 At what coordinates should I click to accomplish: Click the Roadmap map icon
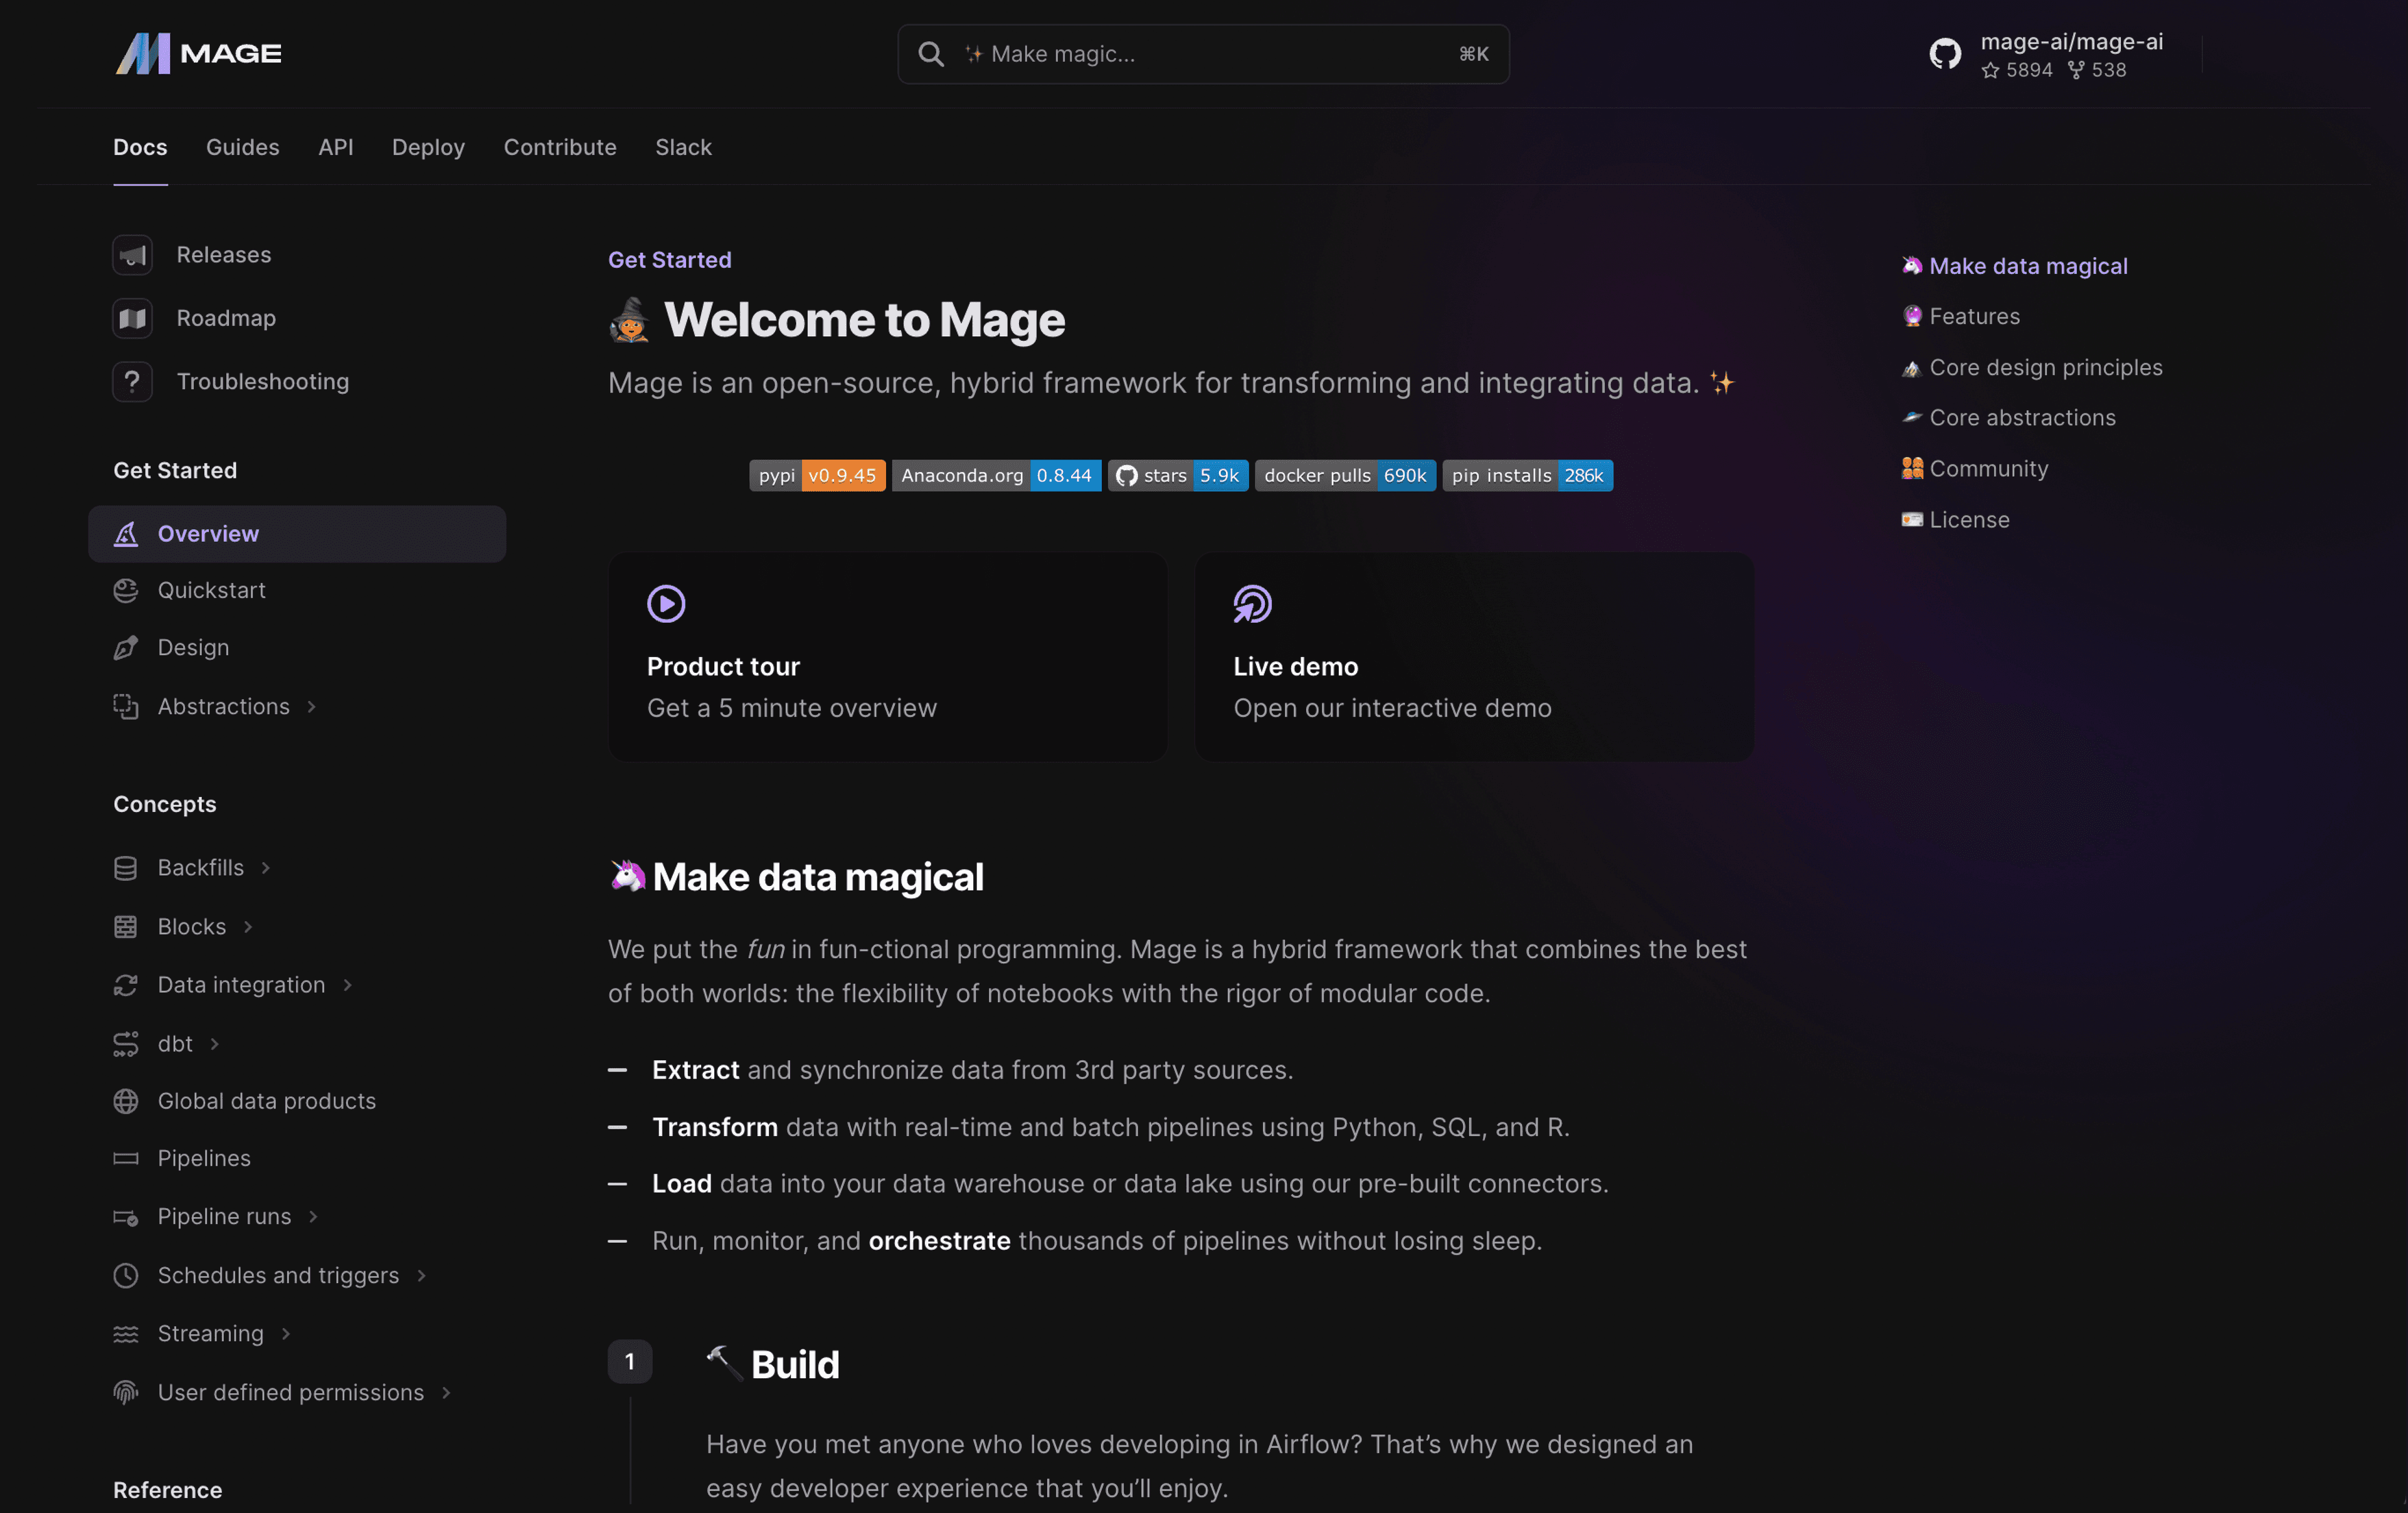[x=132, y=318]
